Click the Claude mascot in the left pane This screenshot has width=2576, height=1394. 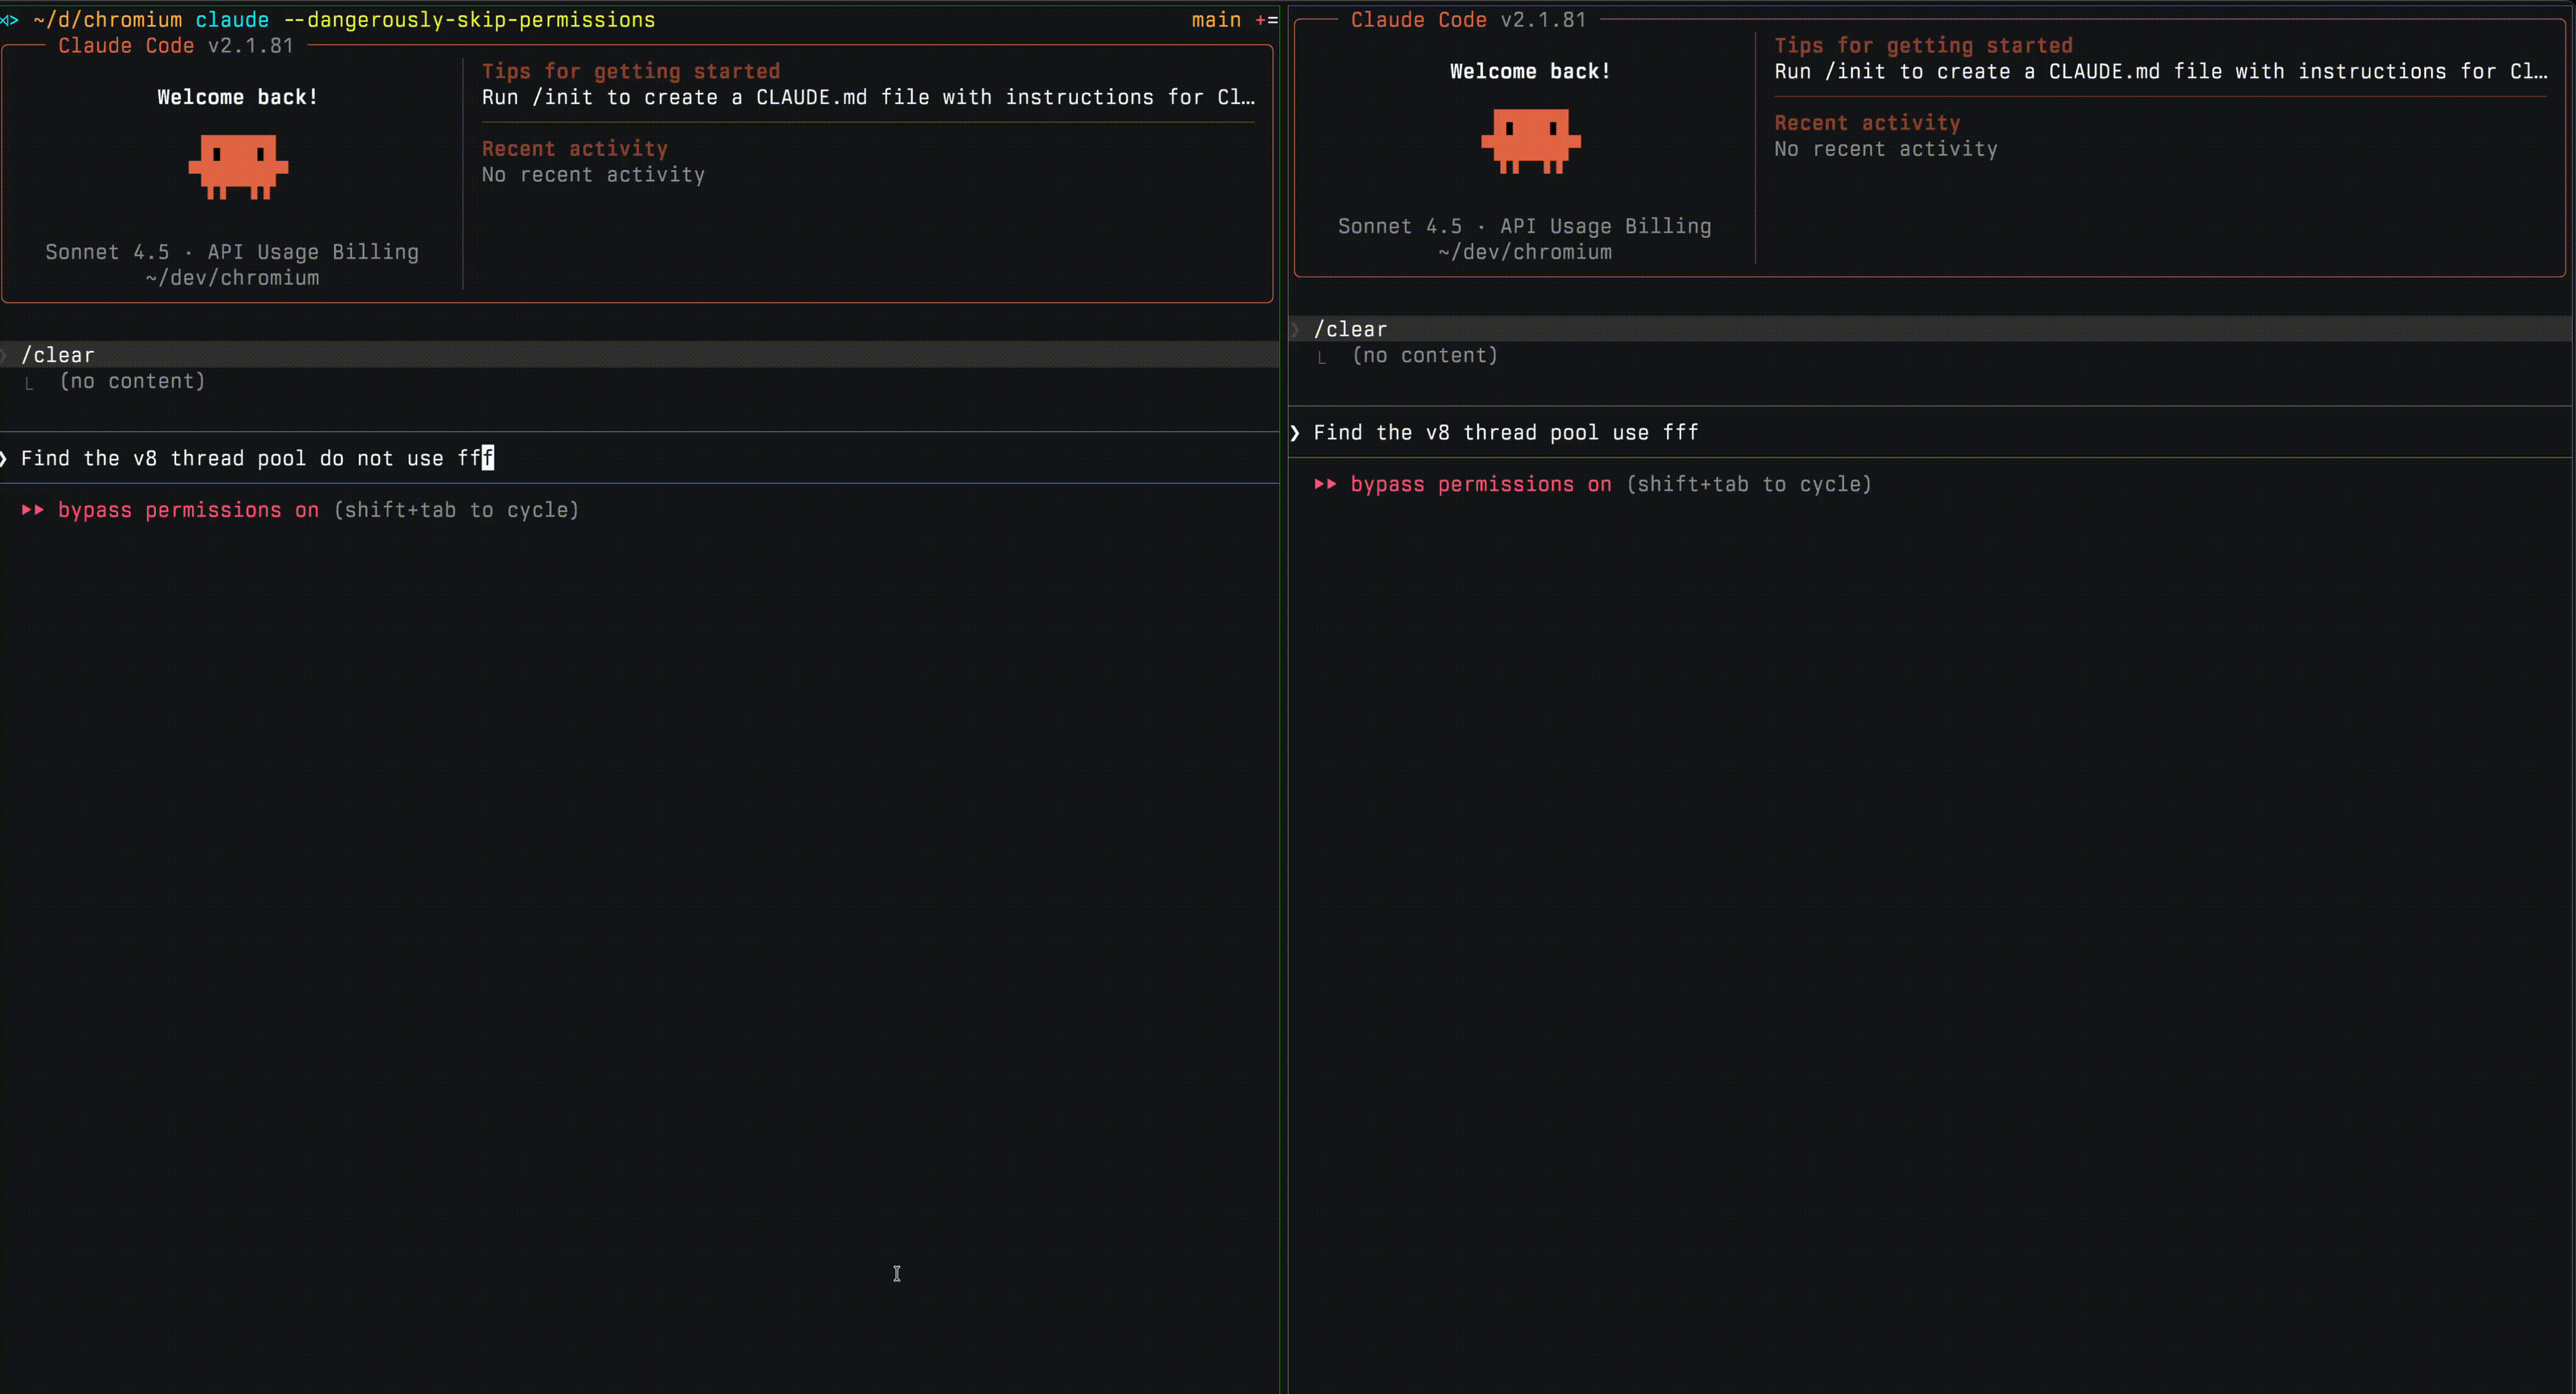(238, 167)
